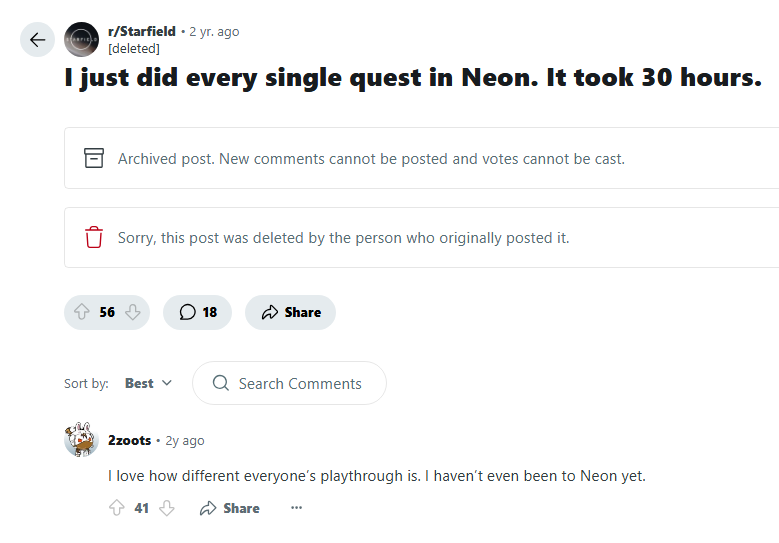Open the post's 18 comments button

coord(198,312)
